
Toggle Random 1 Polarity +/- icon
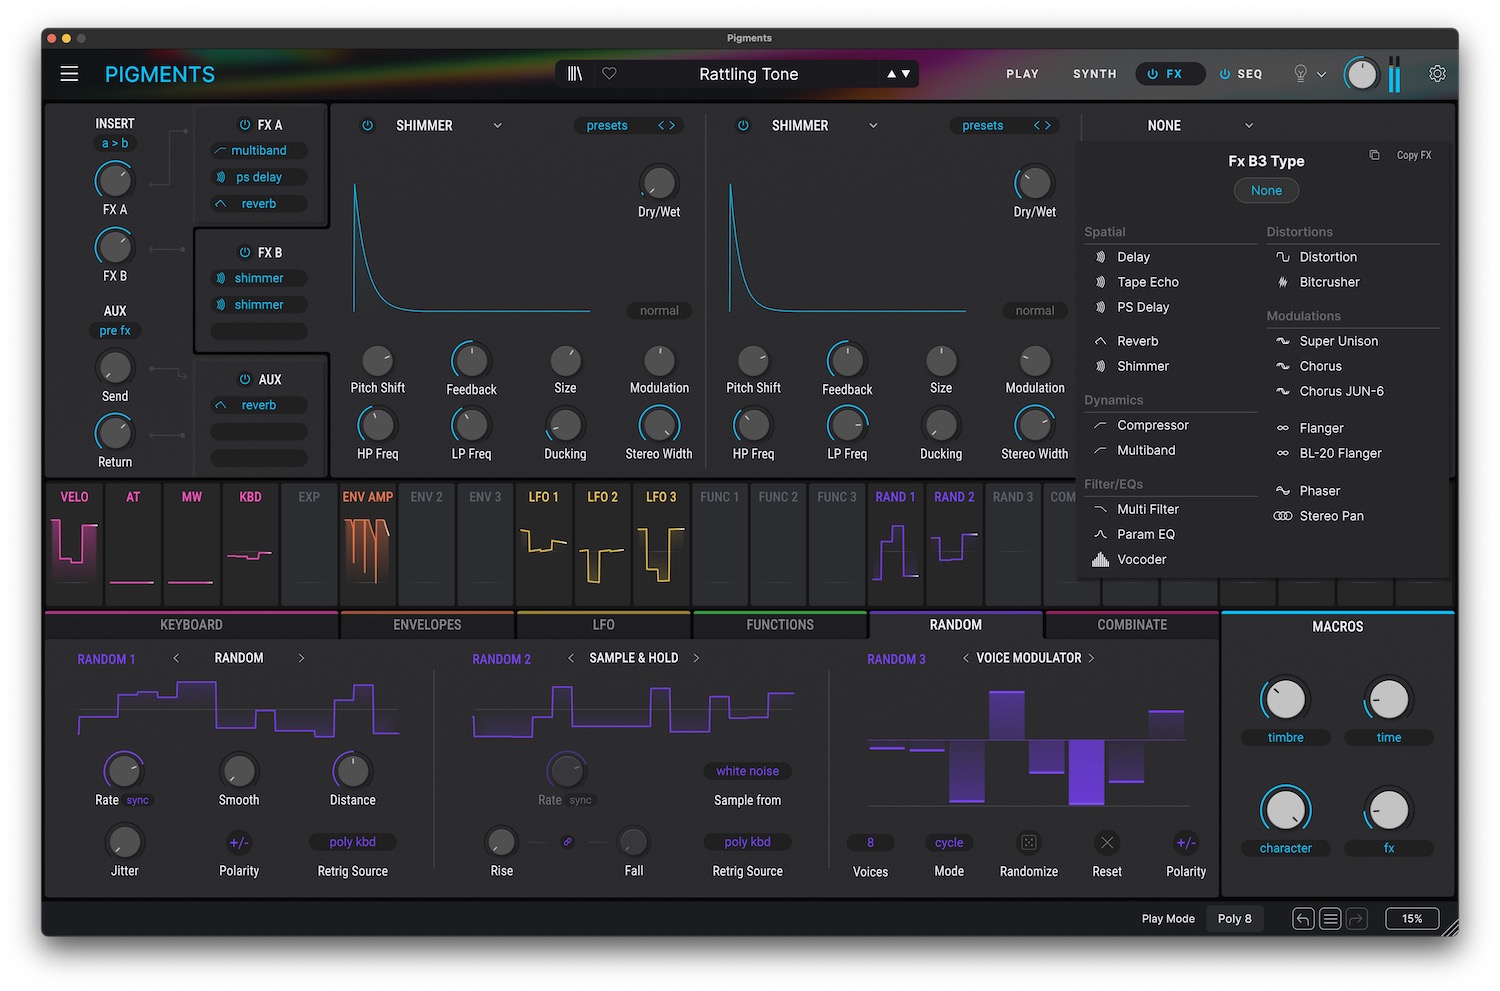click(239, 842)
